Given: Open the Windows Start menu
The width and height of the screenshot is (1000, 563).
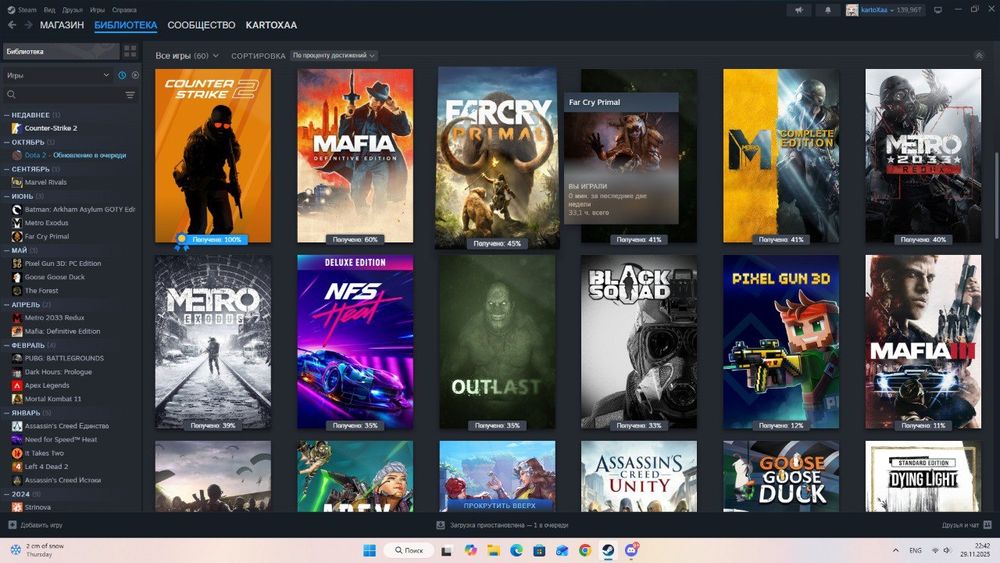Looking at the screenshot, I should pos(369,550).
